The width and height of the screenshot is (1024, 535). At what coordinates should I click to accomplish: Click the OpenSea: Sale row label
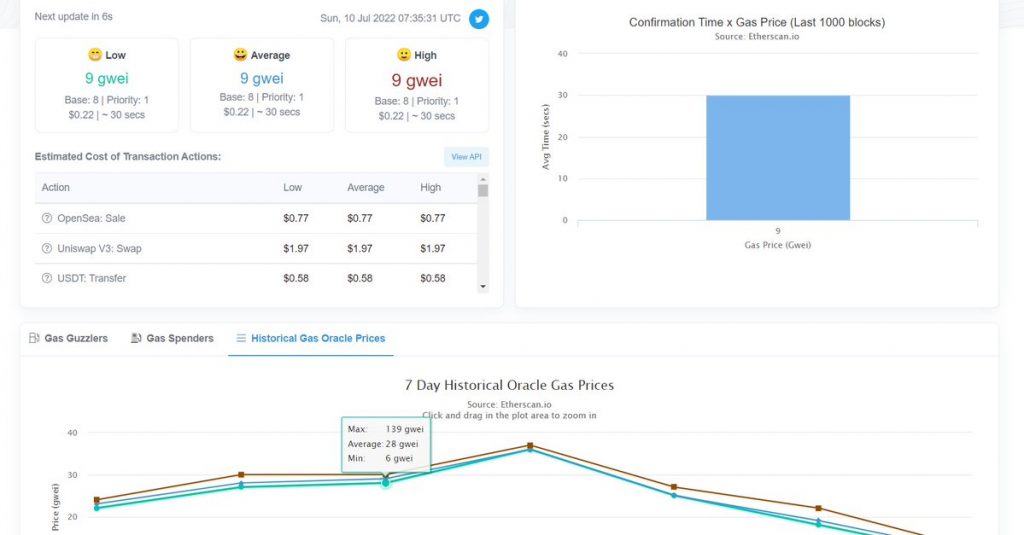point(91,218)
